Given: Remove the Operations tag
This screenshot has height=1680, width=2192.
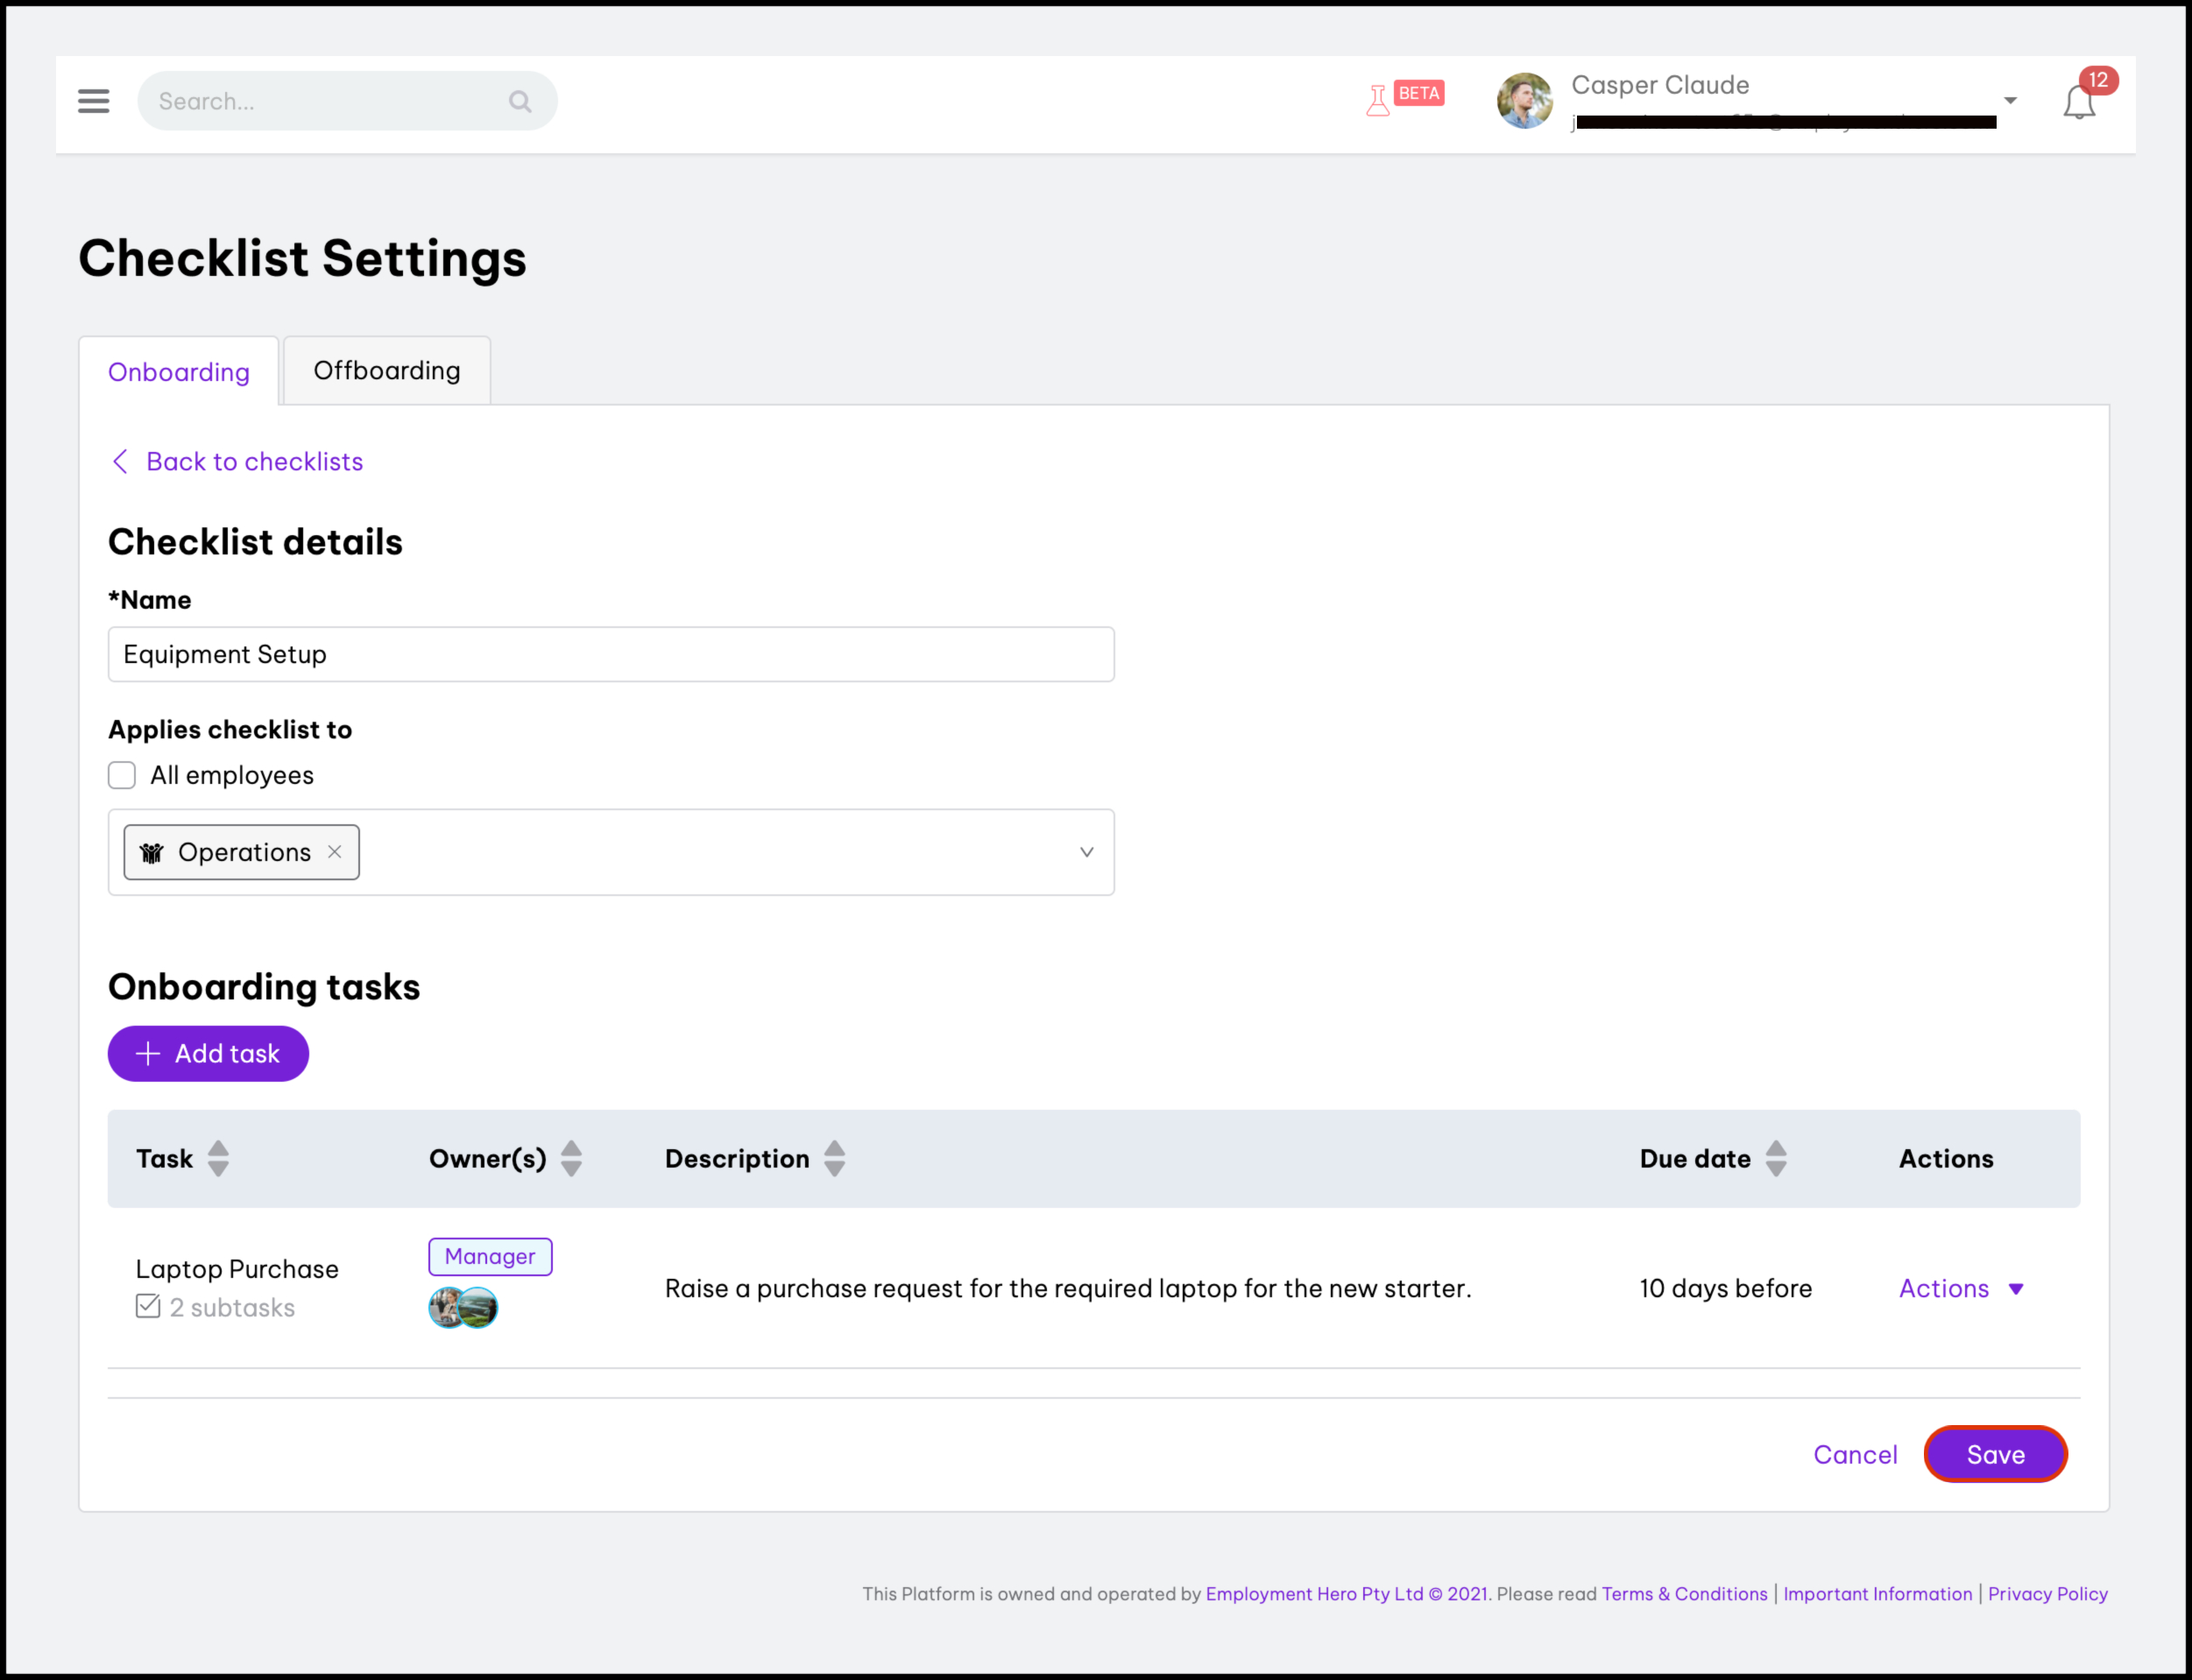Looking at the screenshot, I should pyautogui.click(x=335, y=852).
